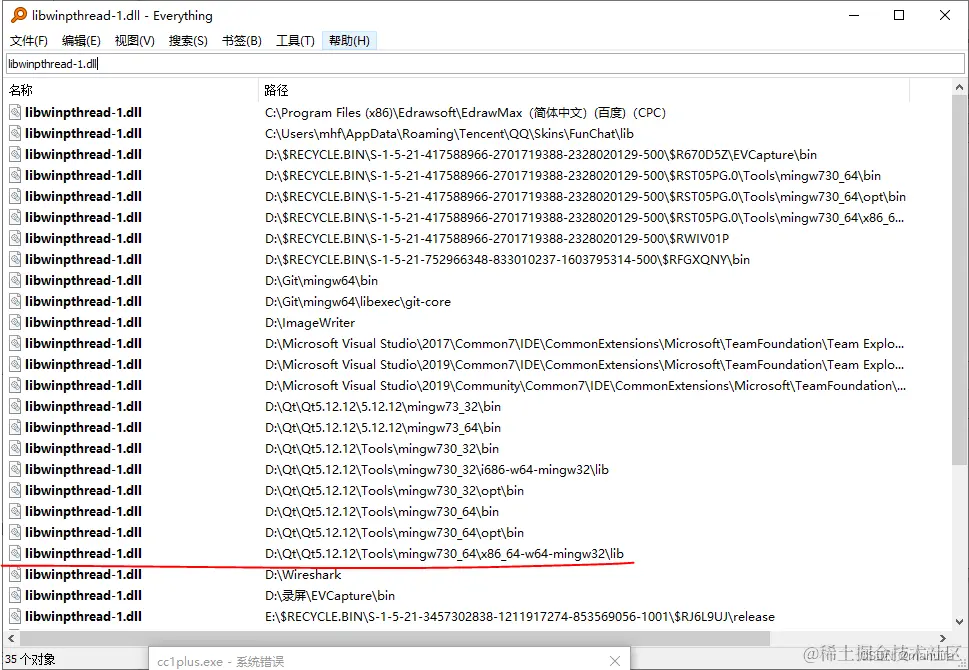Open the 帮助(H) menu
The image size is (969, 670).
(349, 41)
